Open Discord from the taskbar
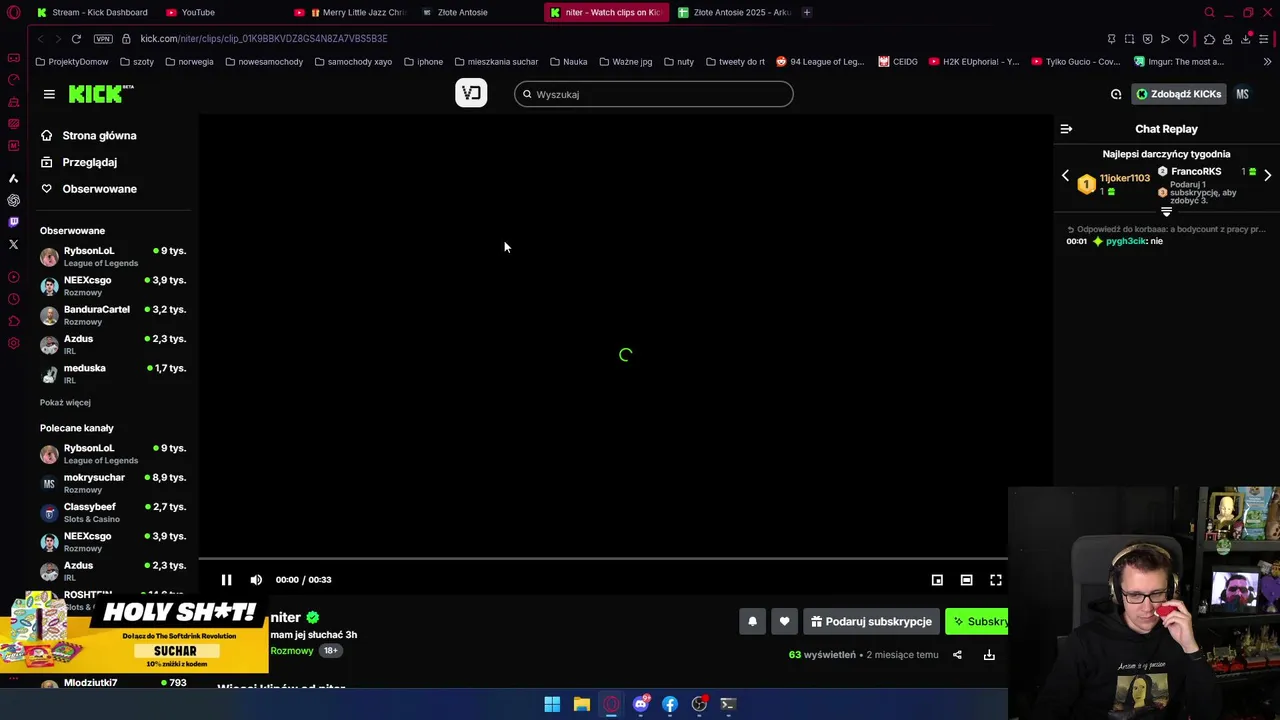1280x720 pixels. pyautogui.click(x=641, y=704)
